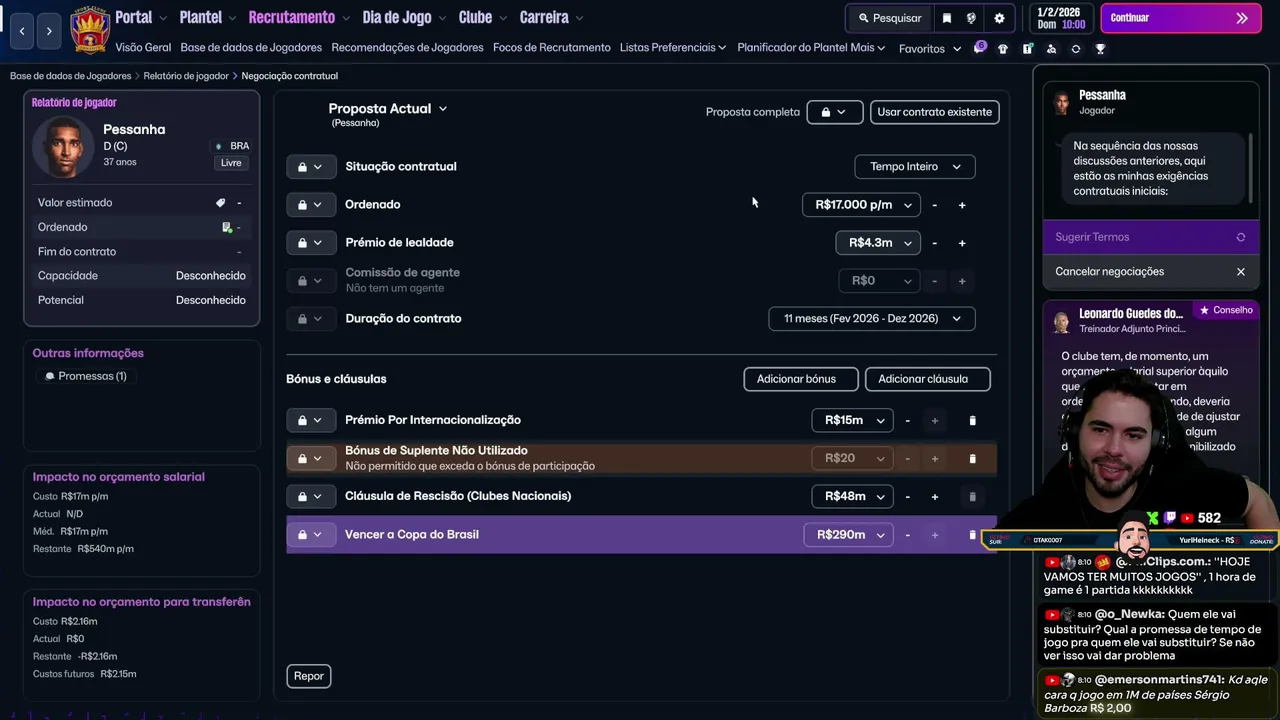Image resolution: width=1280 pixels, height=720 pixels.
Task: Open messages icon with 6 badge
Action: click(979, 48)
